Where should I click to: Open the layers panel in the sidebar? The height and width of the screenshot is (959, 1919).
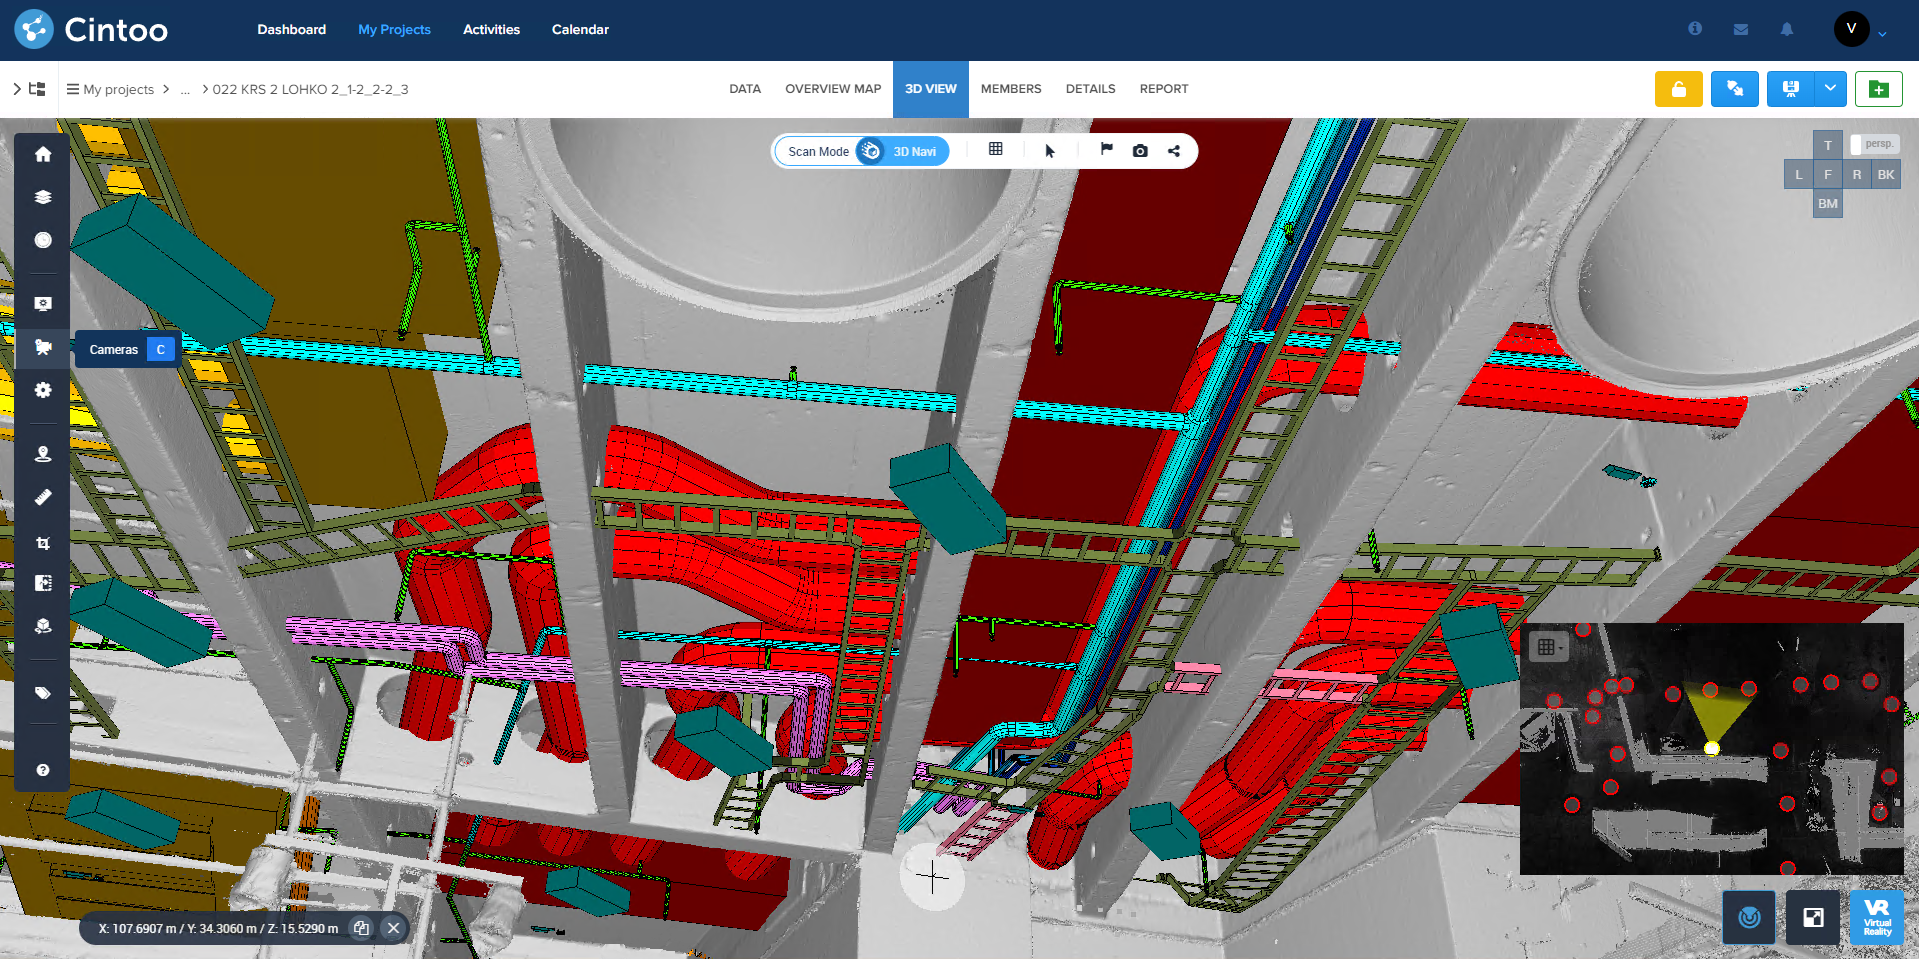(43, 197)
